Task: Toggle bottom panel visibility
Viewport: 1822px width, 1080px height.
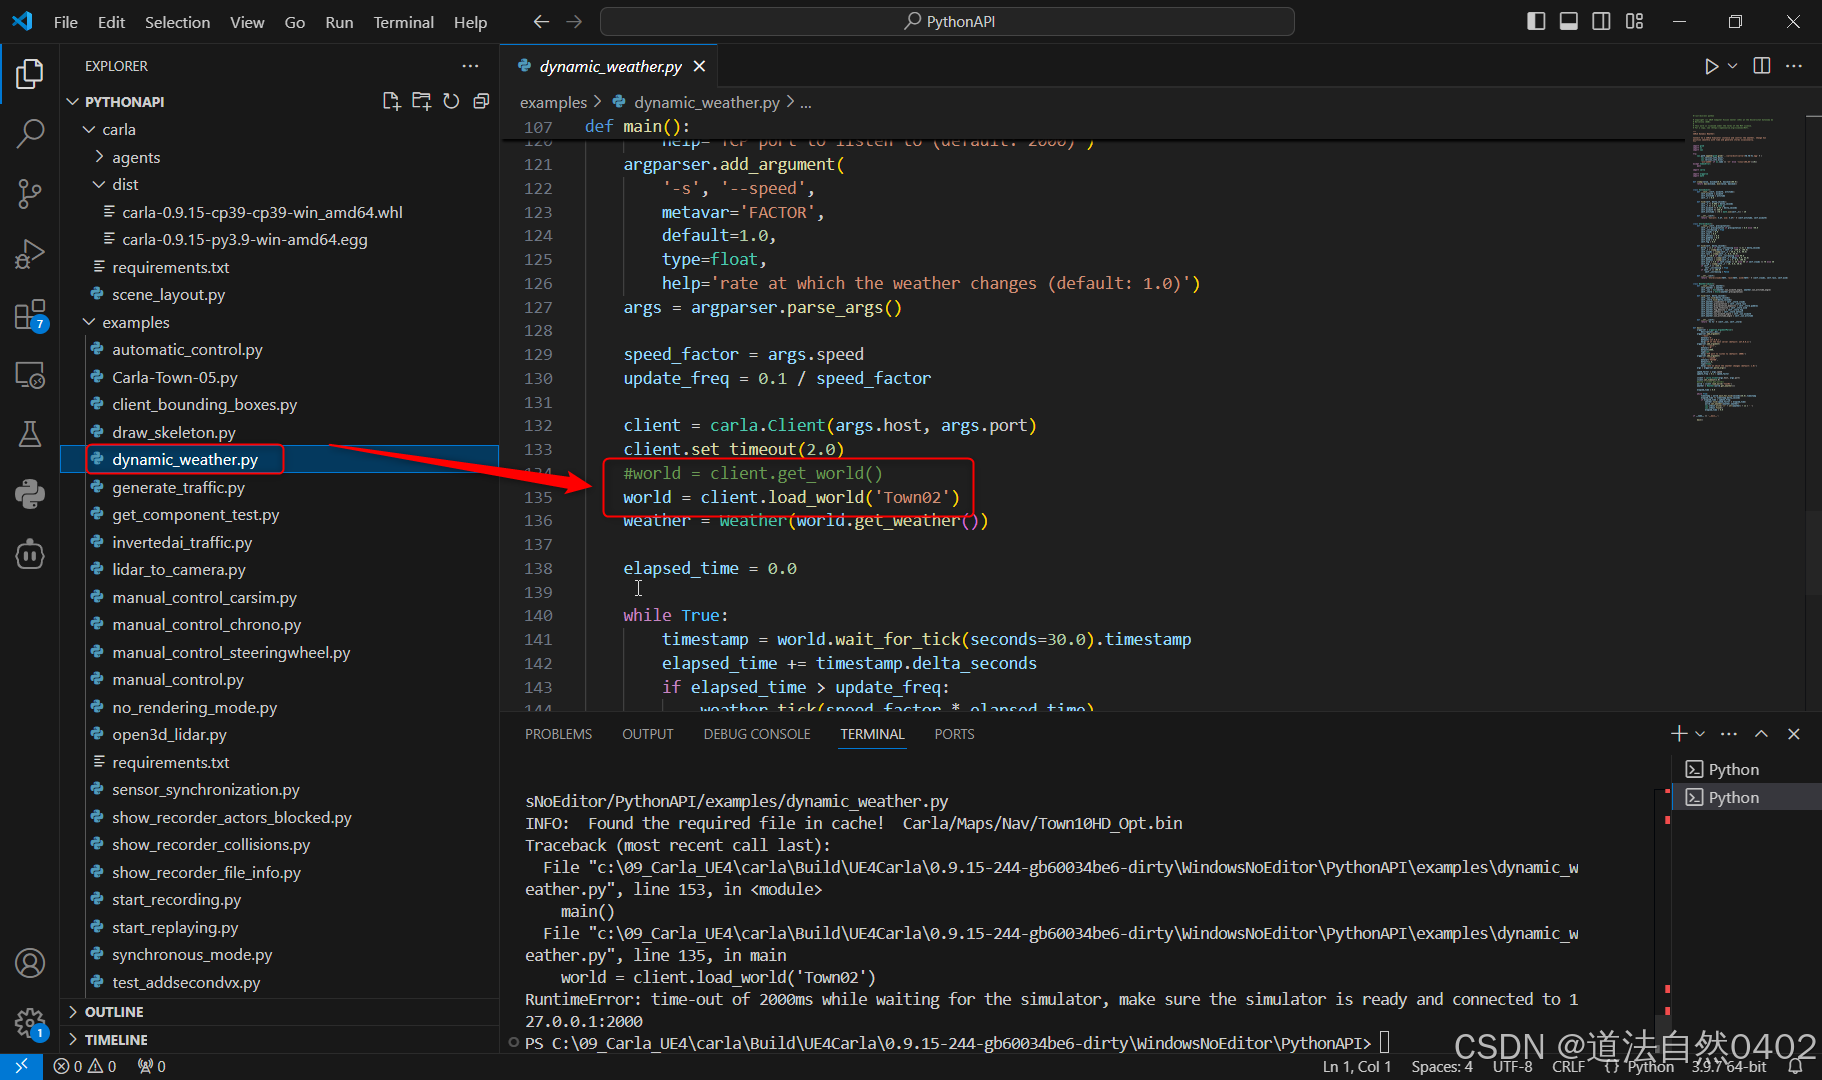Action: click(1569, 22)
